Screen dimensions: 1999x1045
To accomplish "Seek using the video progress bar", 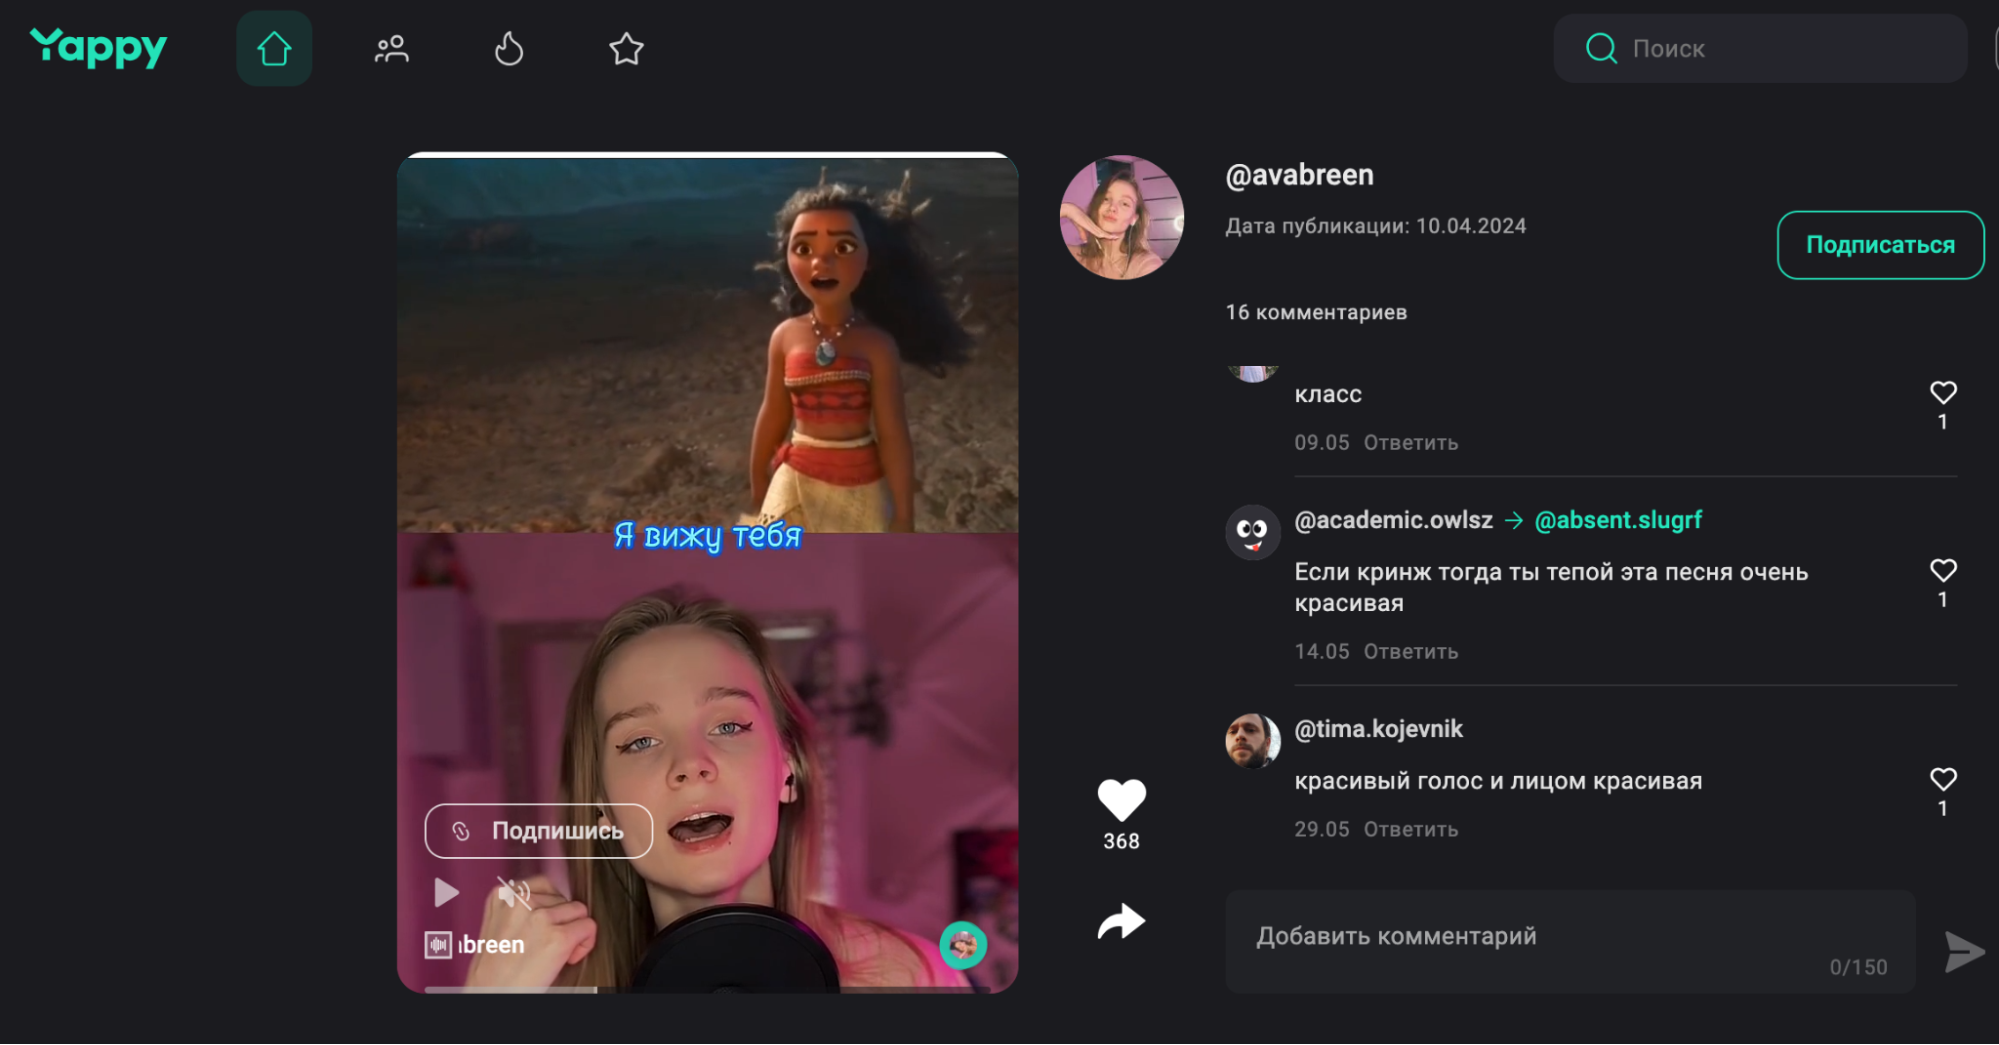I will 707,990.
